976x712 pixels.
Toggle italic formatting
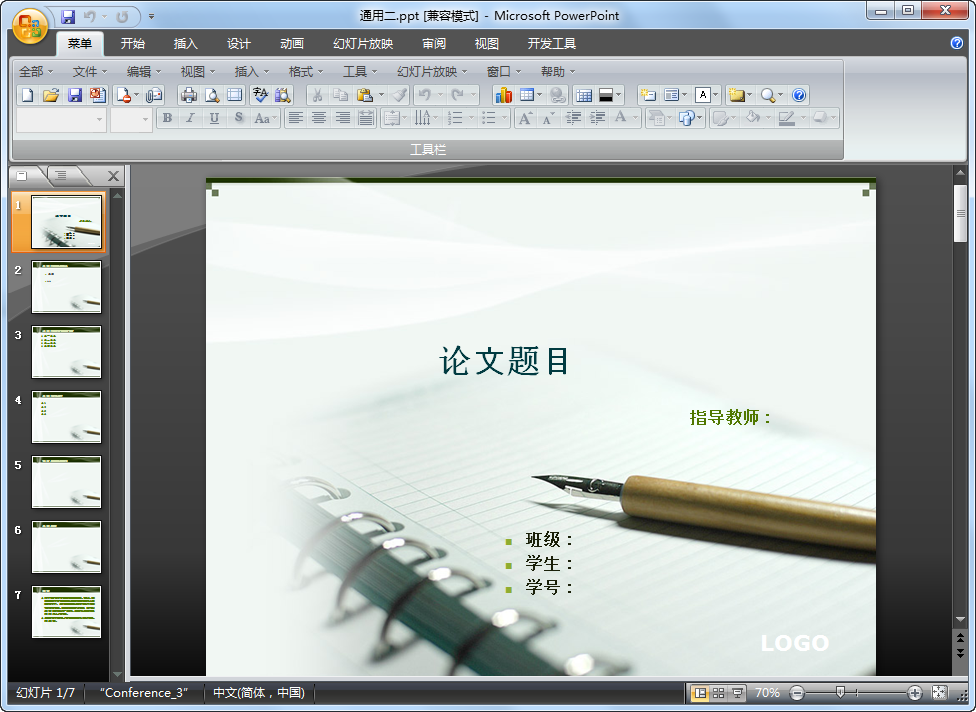point(190,118)
